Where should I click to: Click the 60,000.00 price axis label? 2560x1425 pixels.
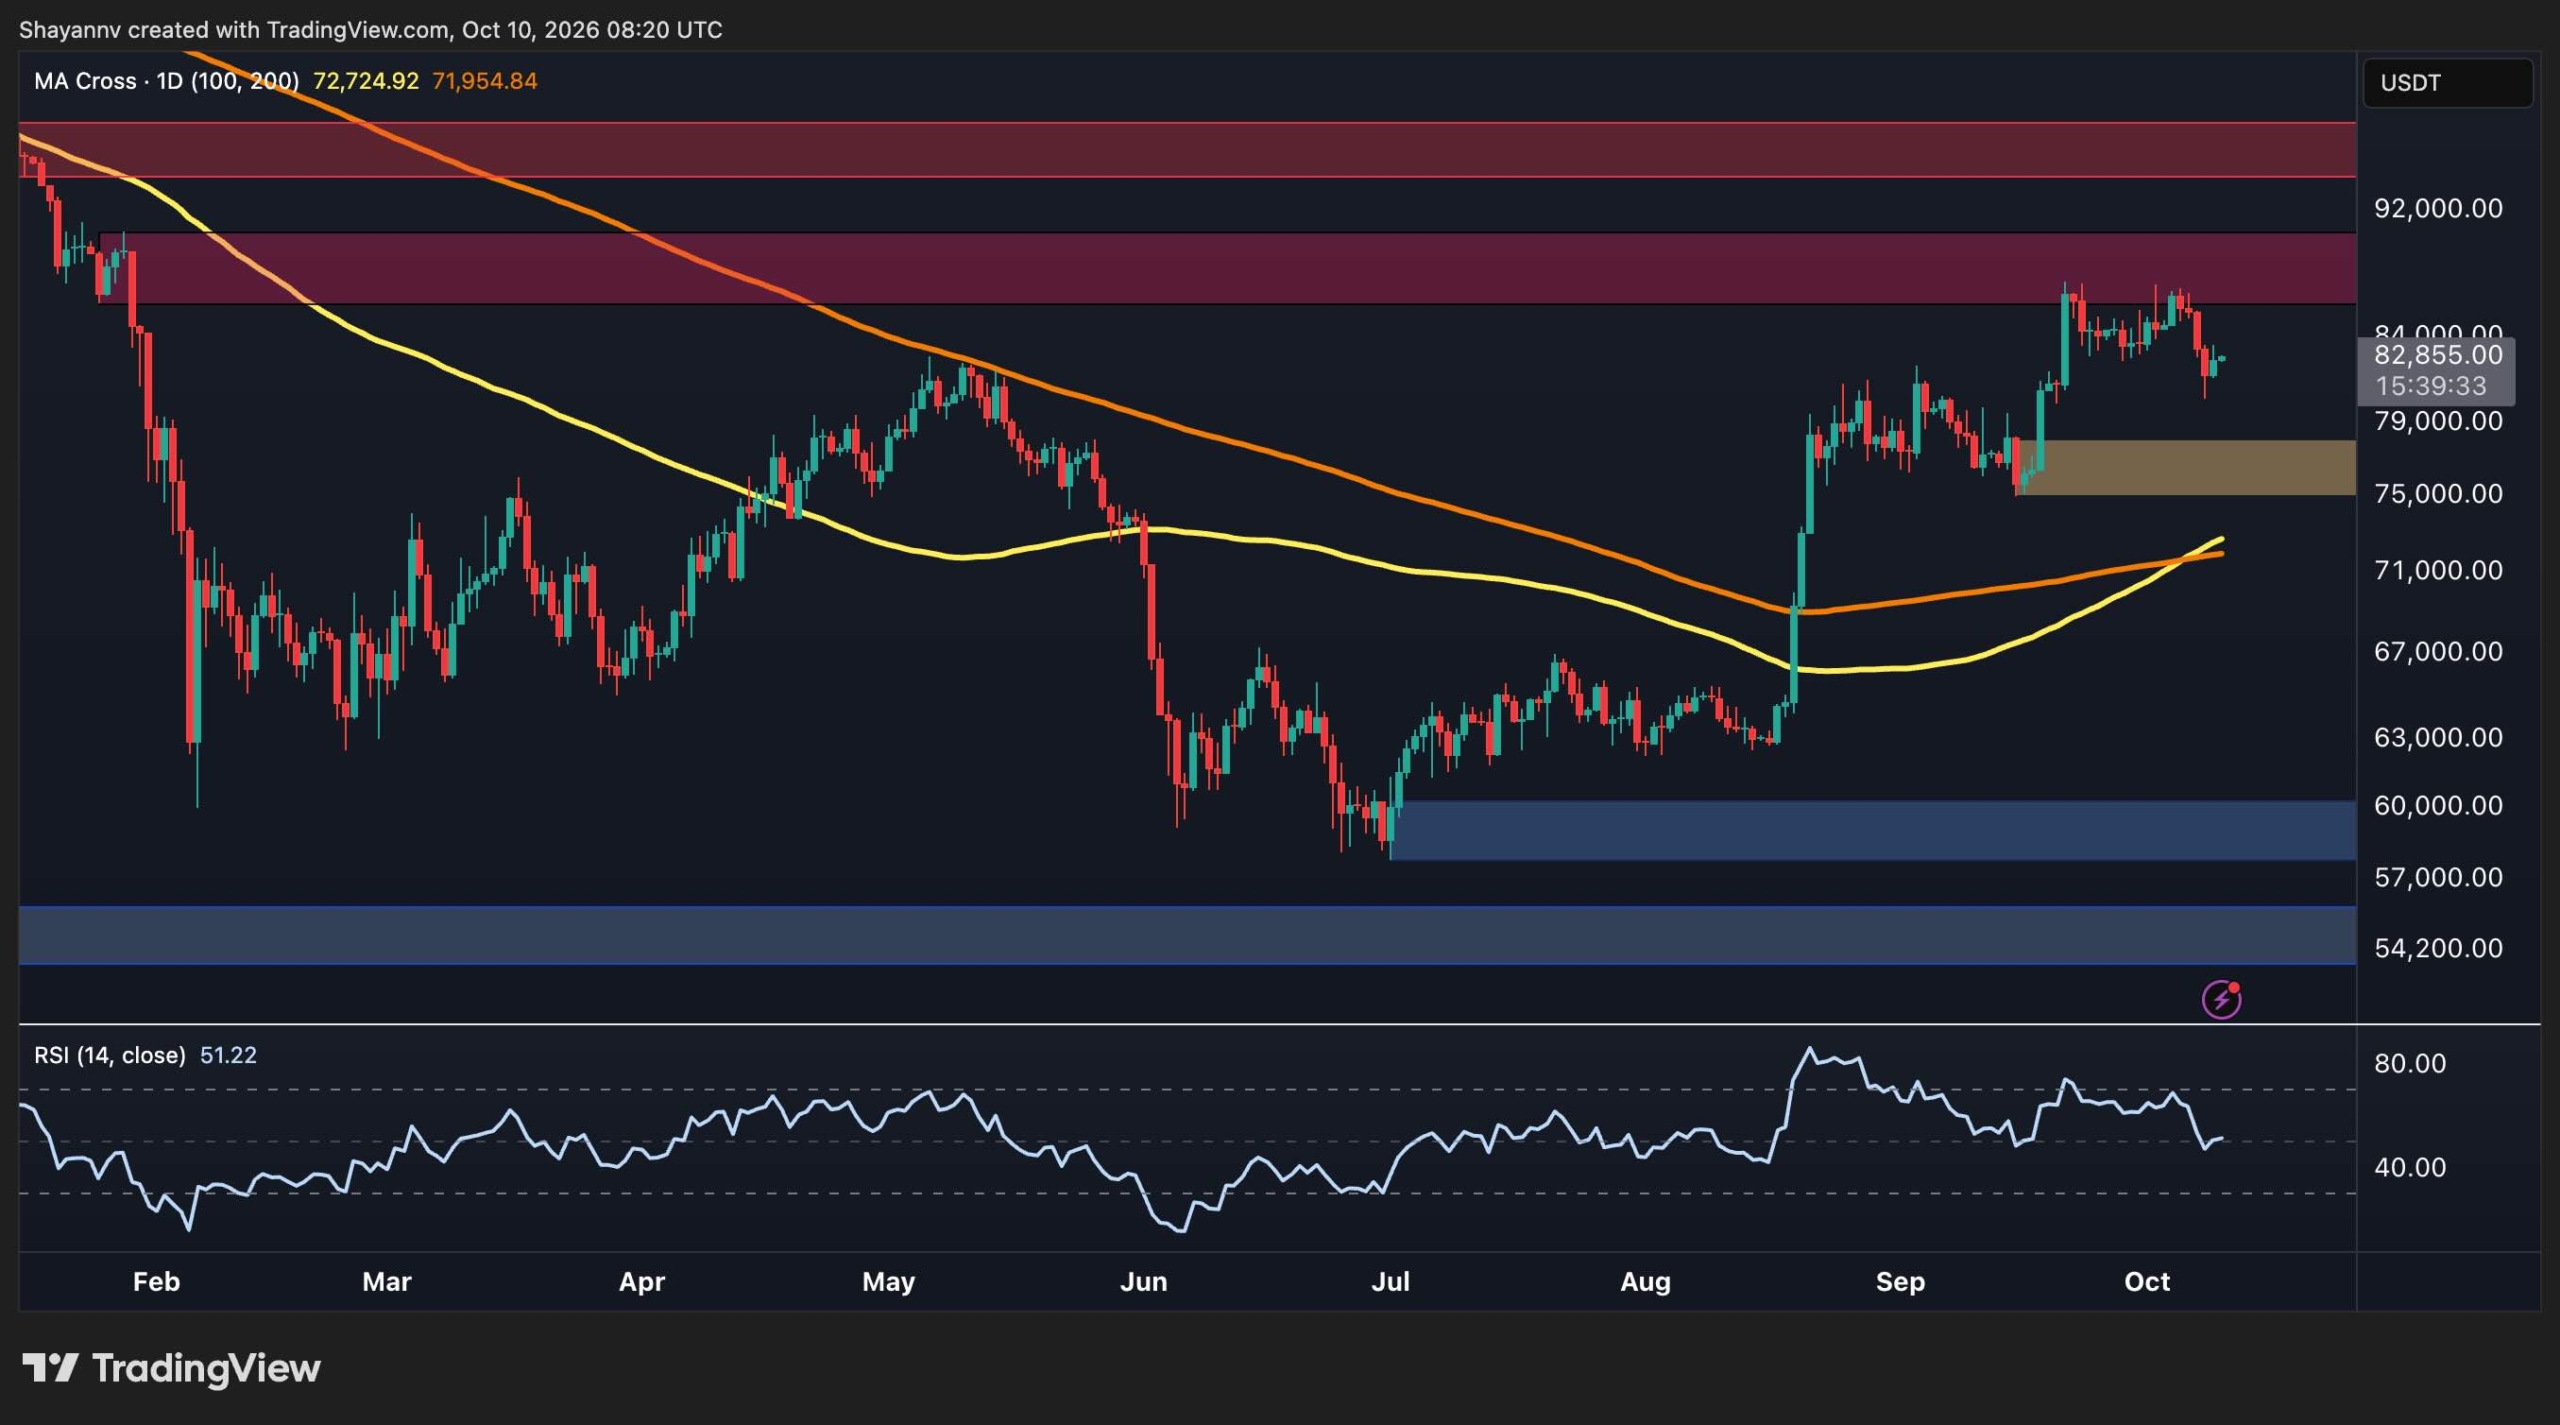tap(2438, 806)
